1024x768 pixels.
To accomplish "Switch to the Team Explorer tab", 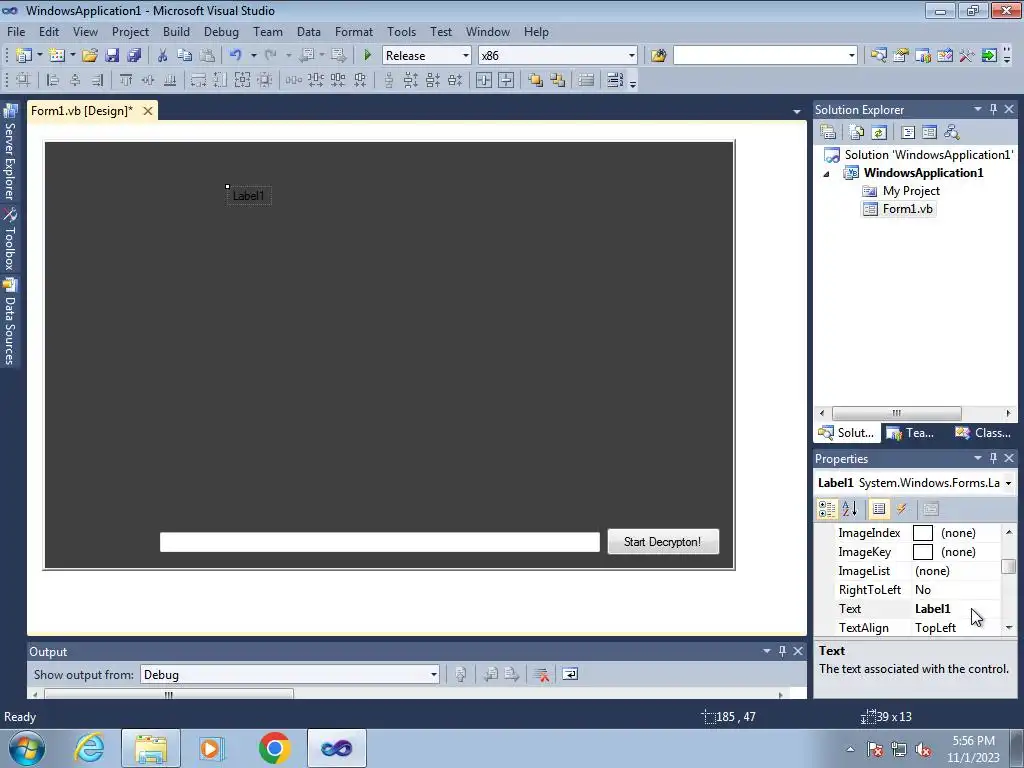I will pyautogui.click(x=911, y=433).
